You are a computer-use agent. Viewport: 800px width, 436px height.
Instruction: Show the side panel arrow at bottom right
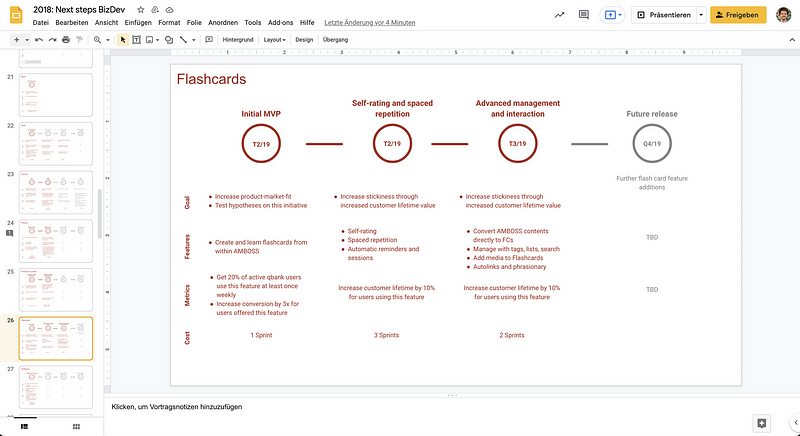click(796, 423)
